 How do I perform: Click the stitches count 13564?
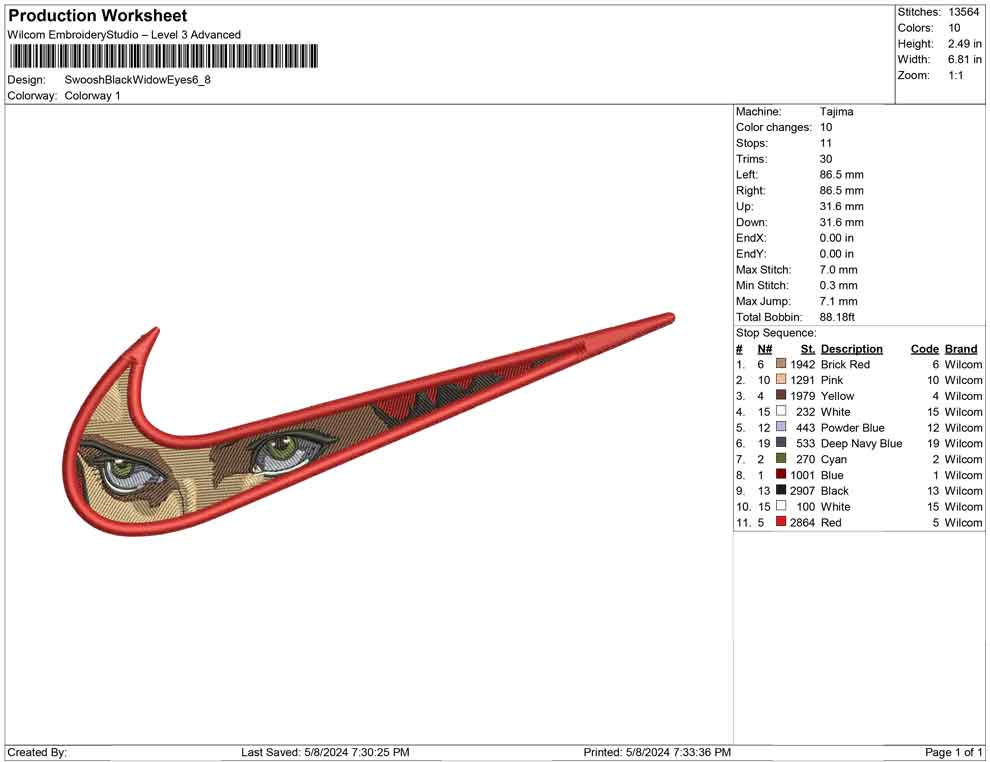coord(963,12)
